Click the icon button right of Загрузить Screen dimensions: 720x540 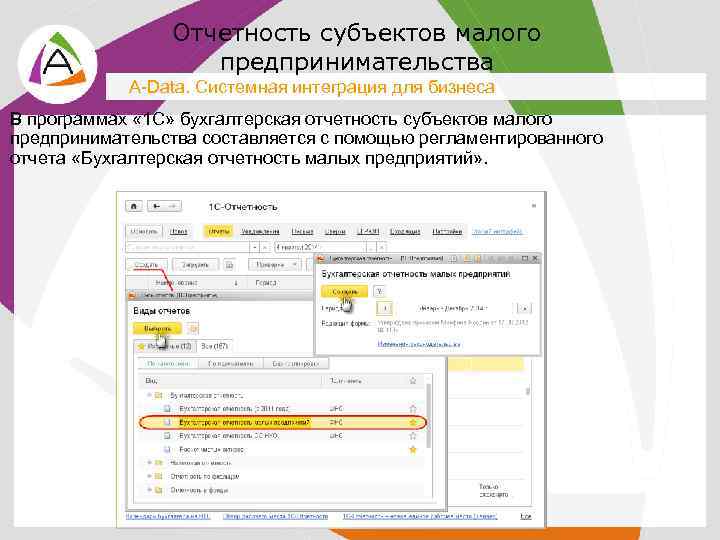(x=229, y=265)
